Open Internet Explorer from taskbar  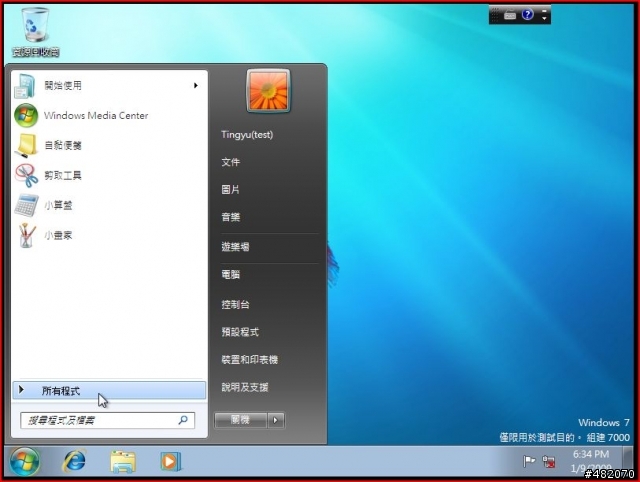(x=74, y=462)
